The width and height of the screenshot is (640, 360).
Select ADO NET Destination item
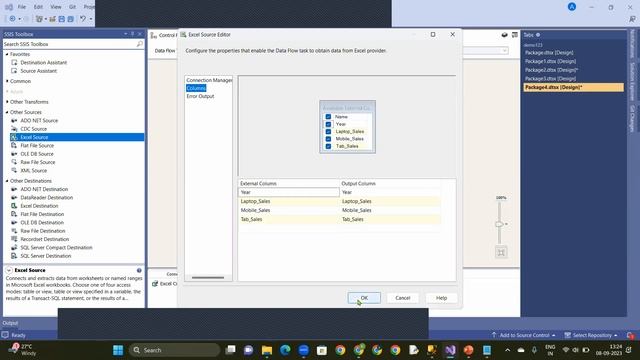44,189
